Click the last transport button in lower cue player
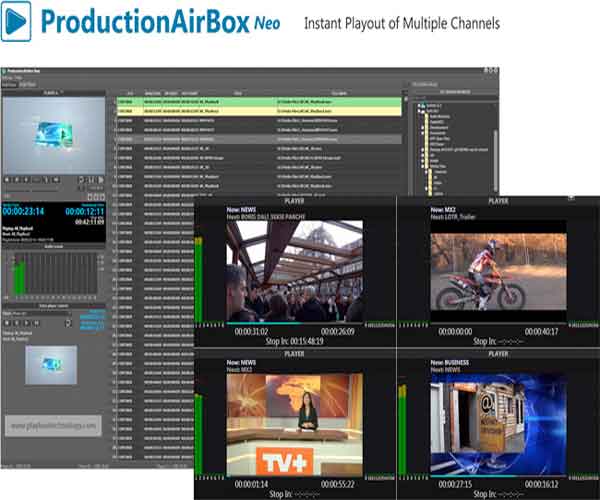600x500 pixels. [36, 323]
